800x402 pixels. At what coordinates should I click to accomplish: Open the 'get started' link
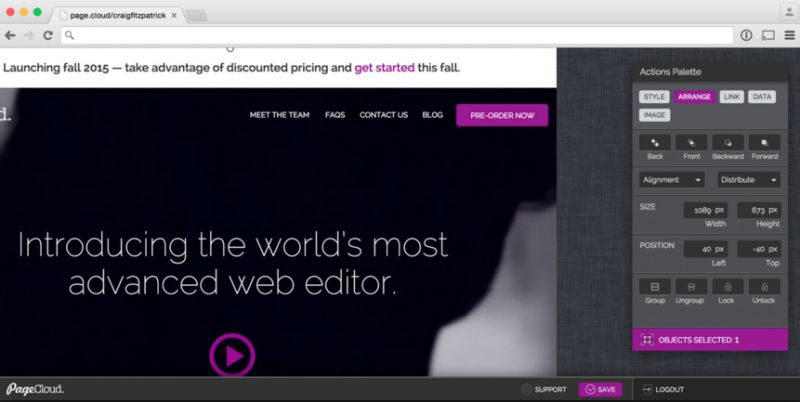[385, 67]
